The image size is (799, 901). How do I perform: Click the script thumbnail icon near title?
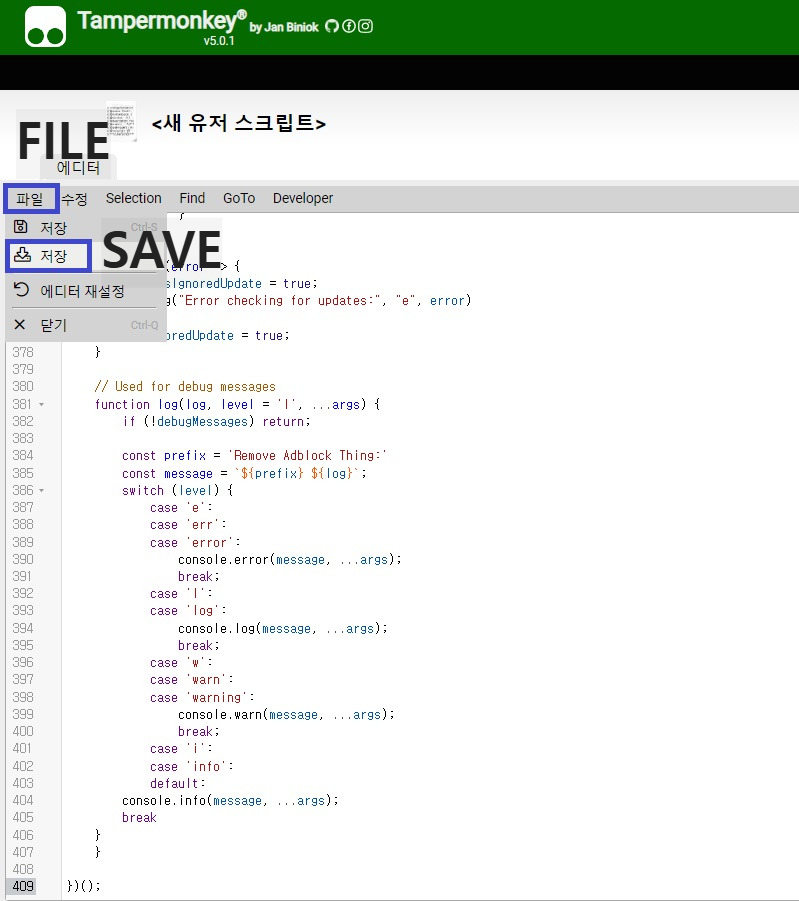121,121
